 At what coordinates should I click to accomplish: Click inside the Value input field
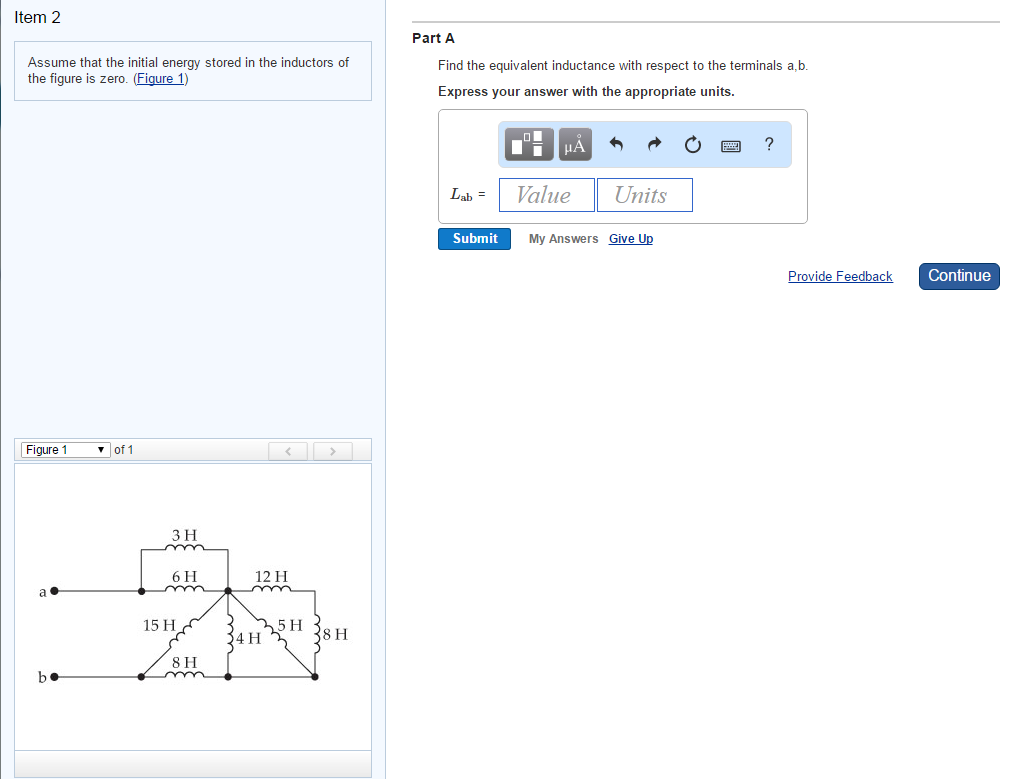[x=546, y=194]
